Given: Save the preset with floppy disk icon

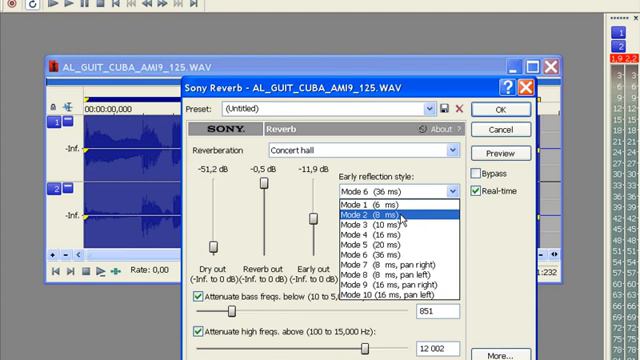Looking at the screenshot, I should coord(444,109).
